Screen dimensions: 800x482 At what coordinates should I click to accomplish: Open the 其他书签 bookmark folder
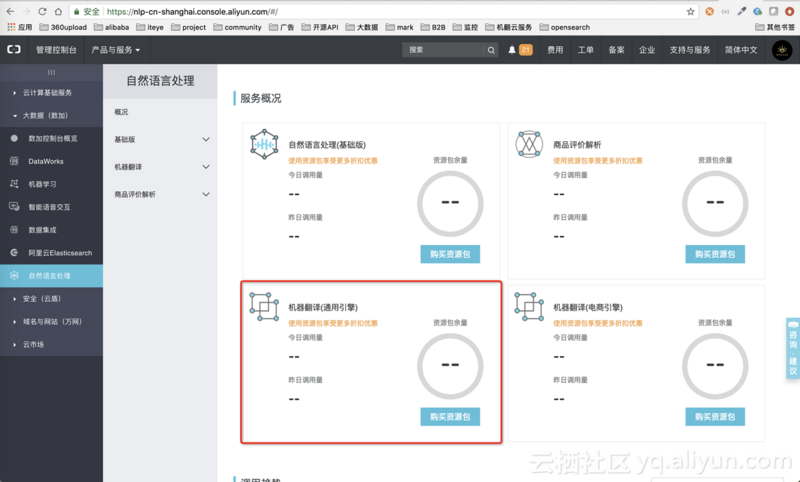click(774, 27)
